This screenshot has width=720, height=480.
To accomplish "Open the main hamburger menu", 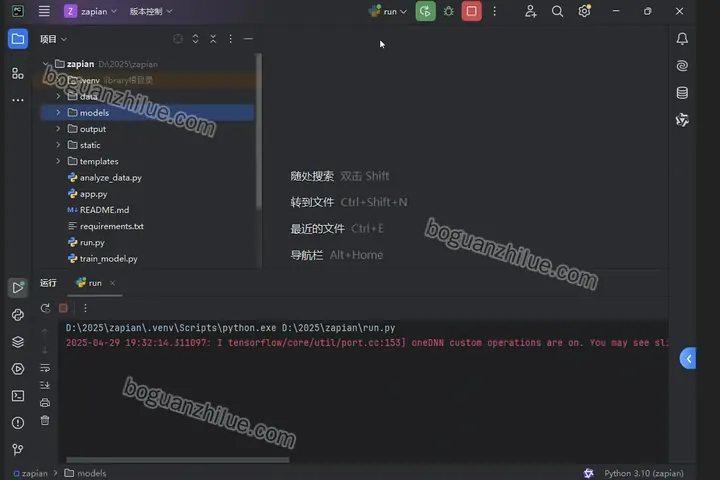I will click(44, 11).
